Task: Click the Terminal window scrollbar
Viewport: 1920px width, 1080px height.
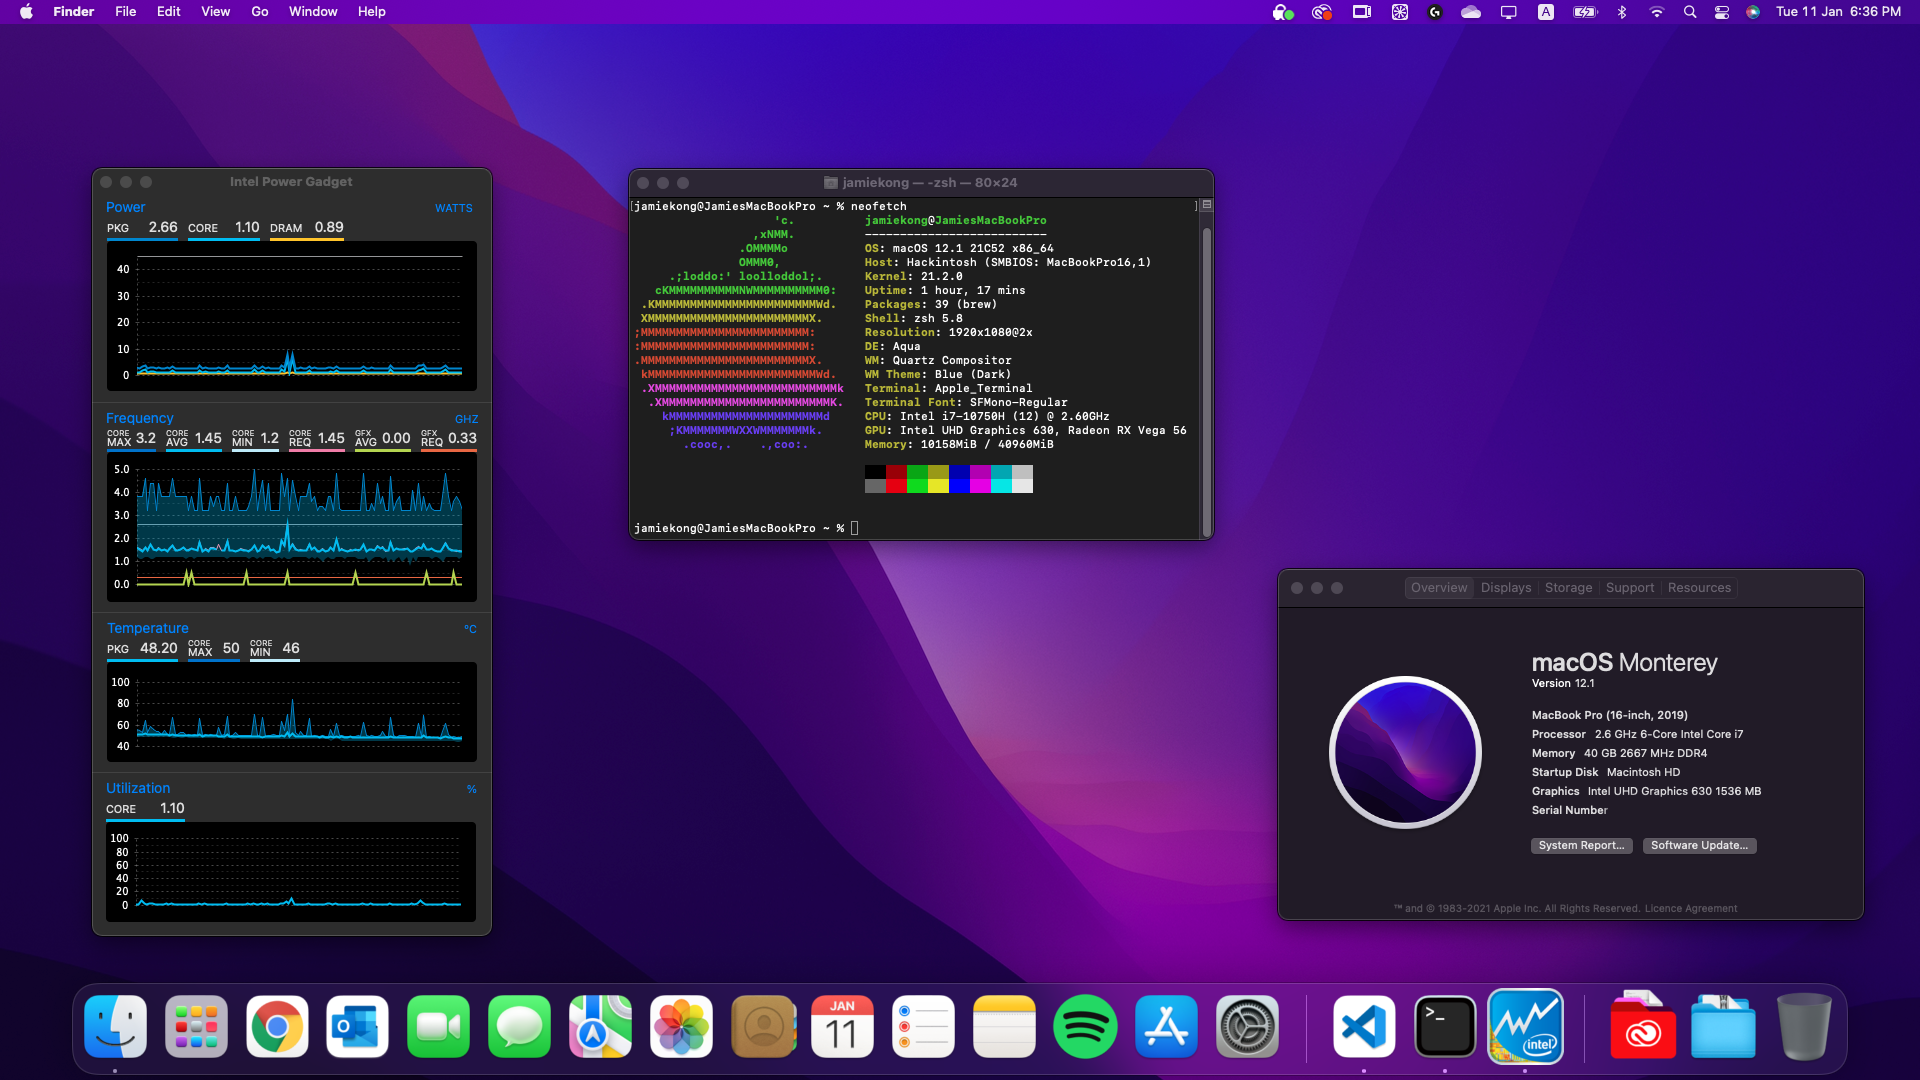Action: (x=1206, y=380)
